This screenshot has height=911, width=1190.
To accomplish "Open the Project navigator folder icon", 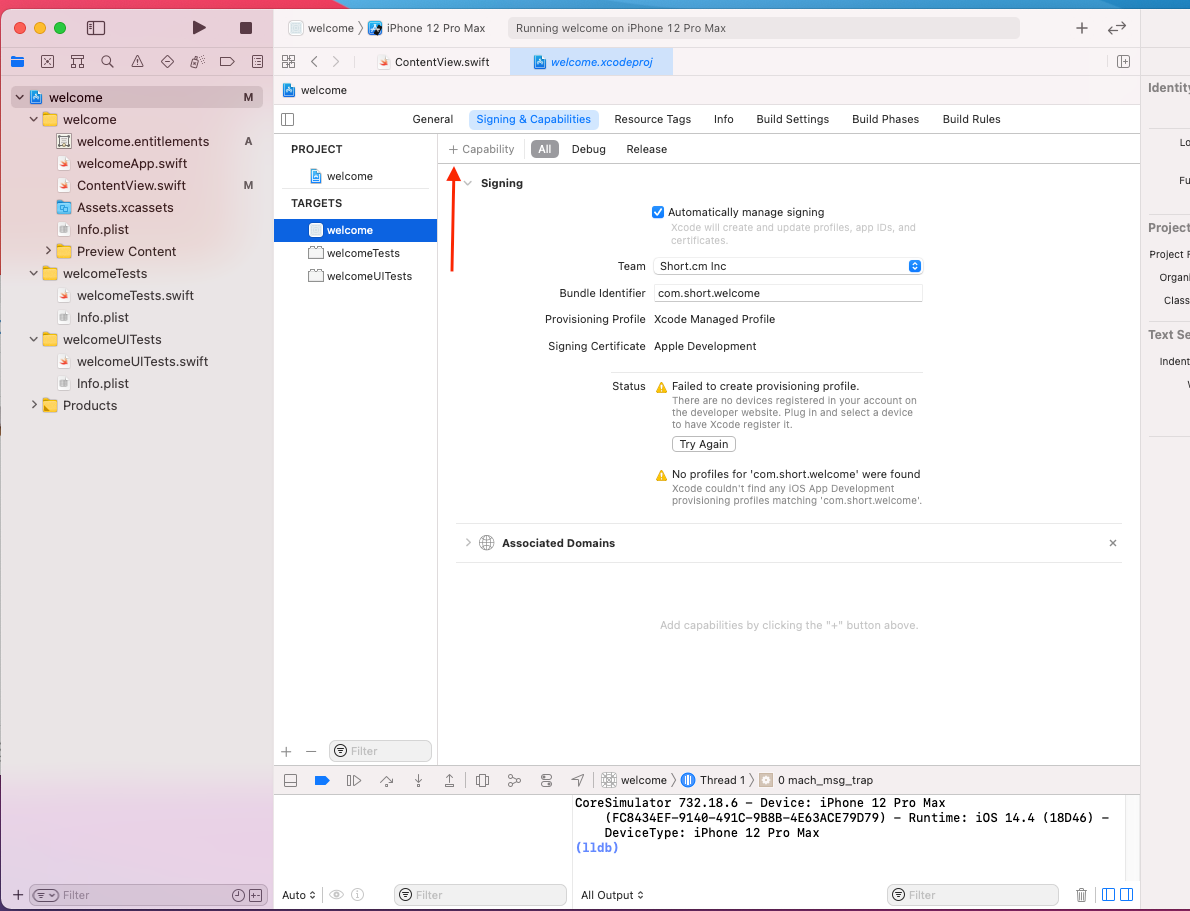I will coord(17,61).
